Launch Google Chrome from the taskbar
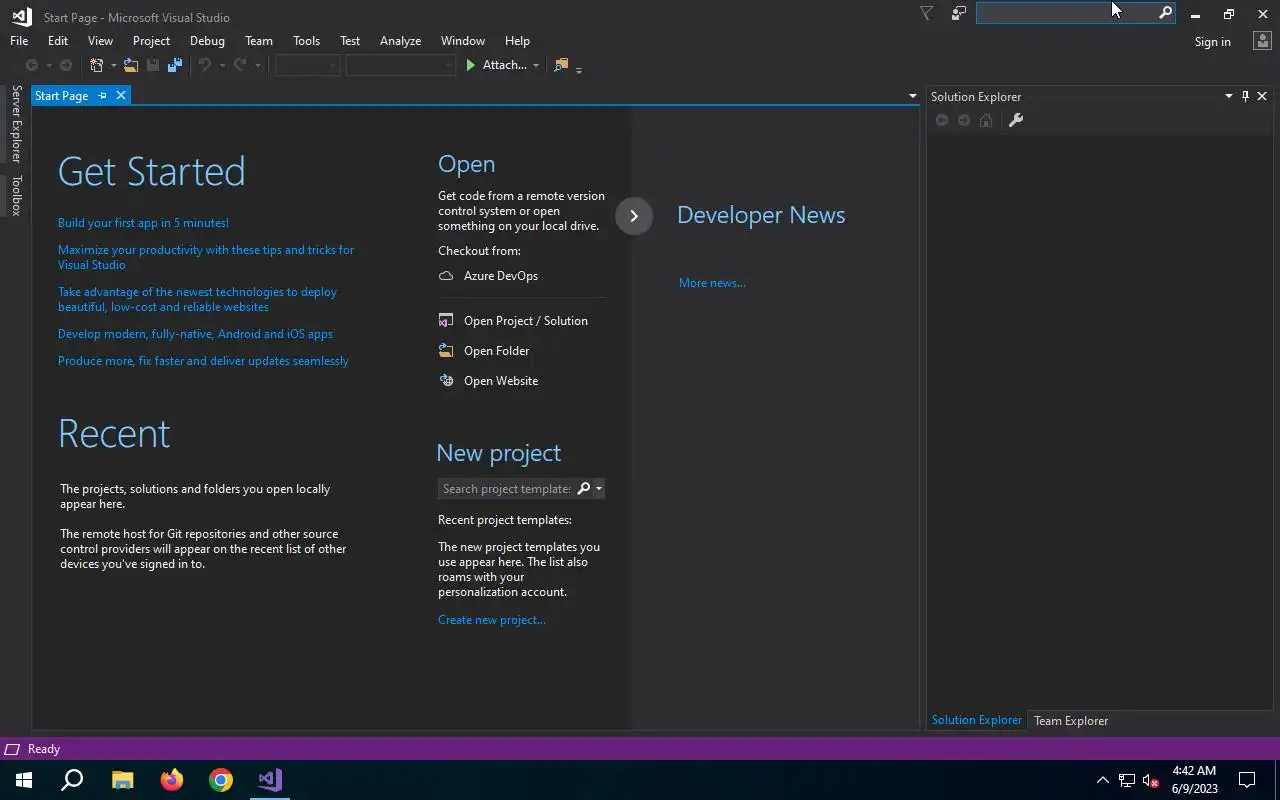Viewport: 1280px width, 800px height. tap(221, 780)
